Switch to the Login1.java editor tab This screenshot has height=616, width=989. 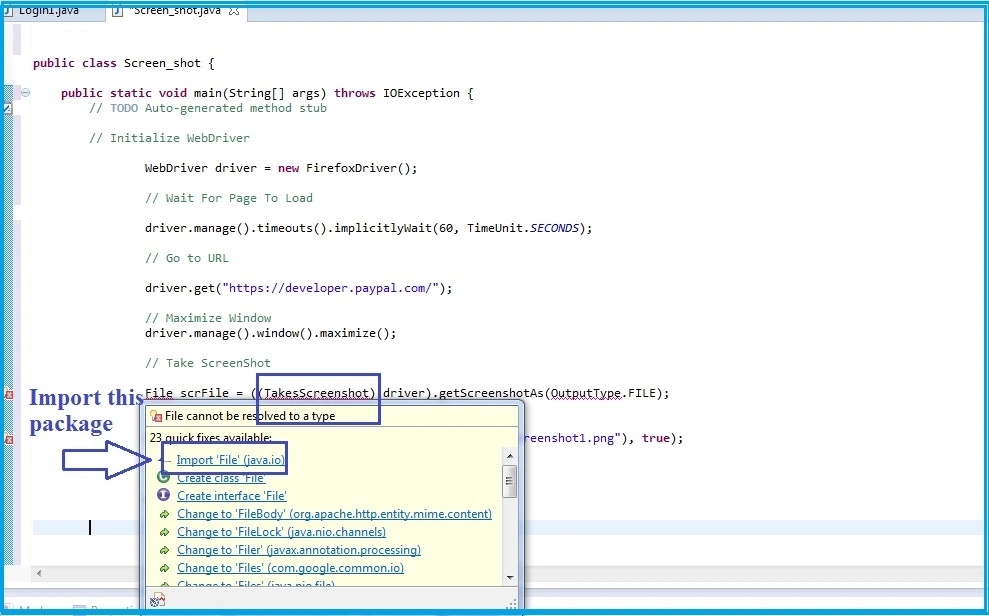[x=49, y=11]
